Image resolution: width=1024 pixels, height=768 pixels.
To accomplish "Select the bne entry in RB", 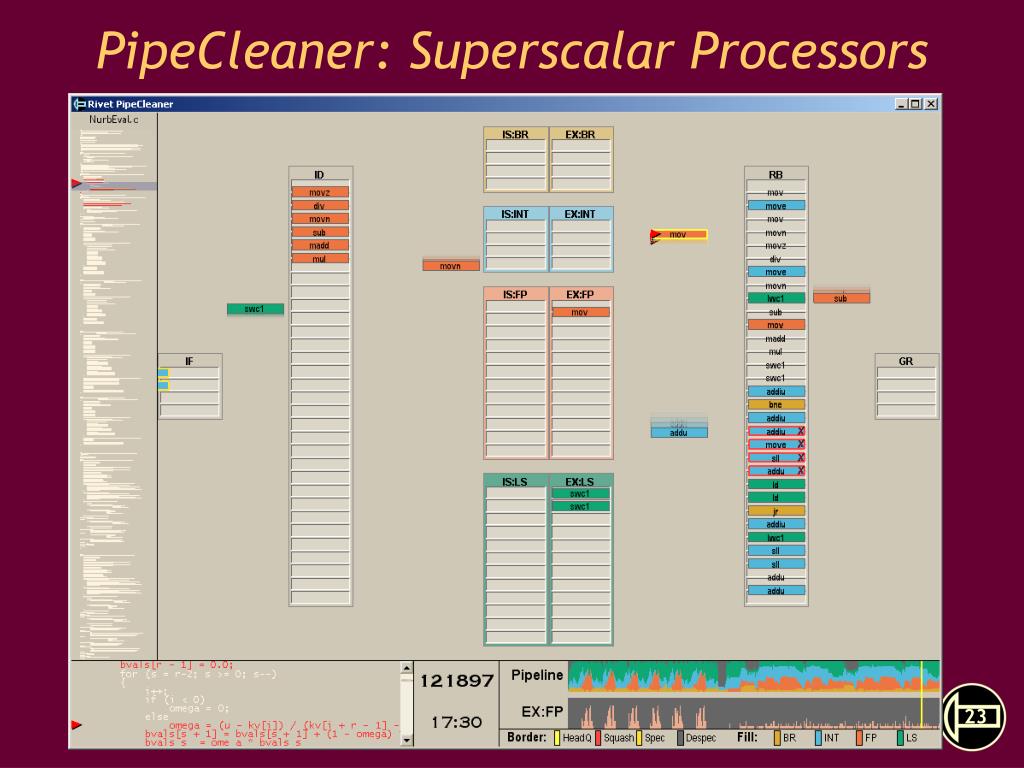I will (776, 405).
